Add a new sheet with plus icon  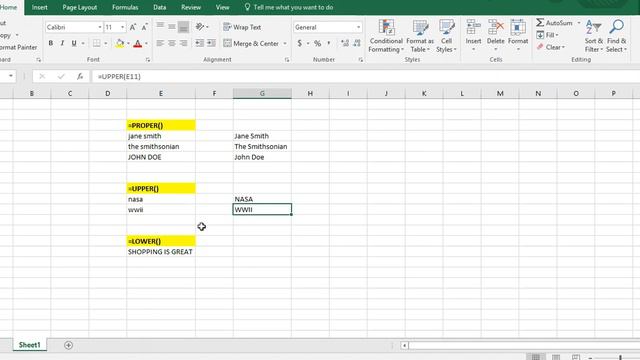pyautogui.click(x=68, y=345)
